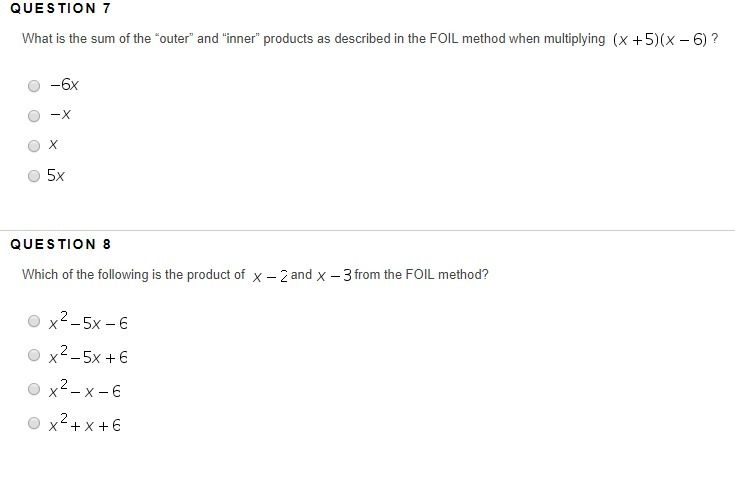This screenshot has width=735, height=479.
Task: Mark the radio button beside plain x answer
Action: (x=34, y=146)
